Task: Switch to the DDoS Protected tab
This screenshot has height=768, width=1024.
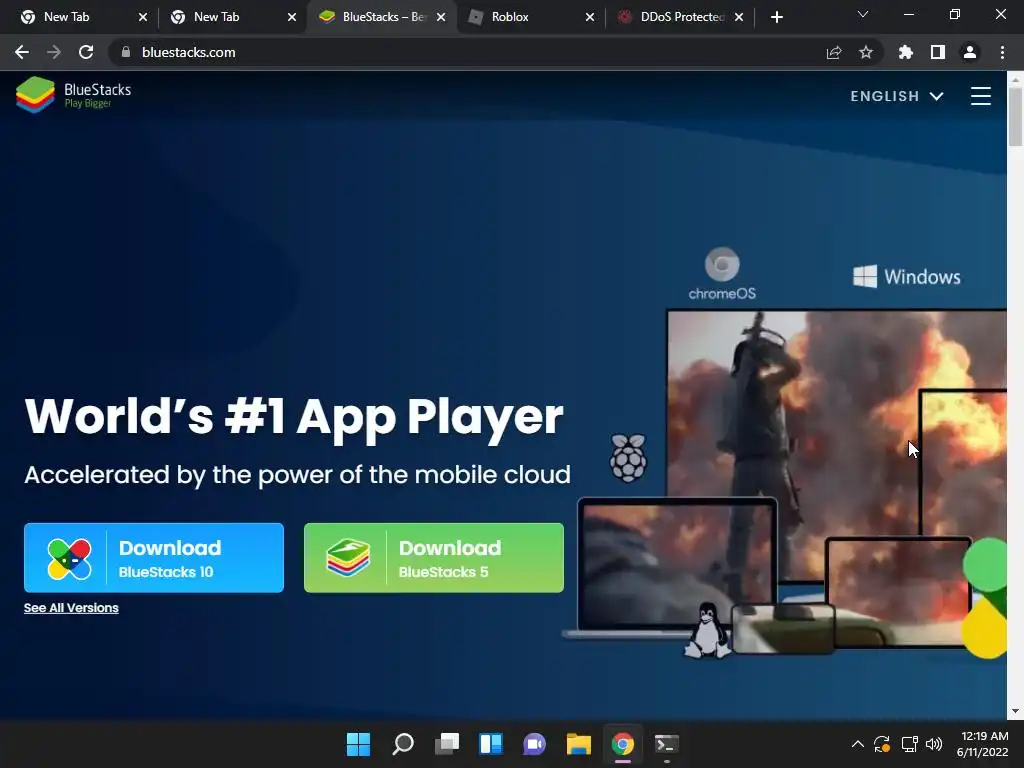Action: [x=682, y=17]
